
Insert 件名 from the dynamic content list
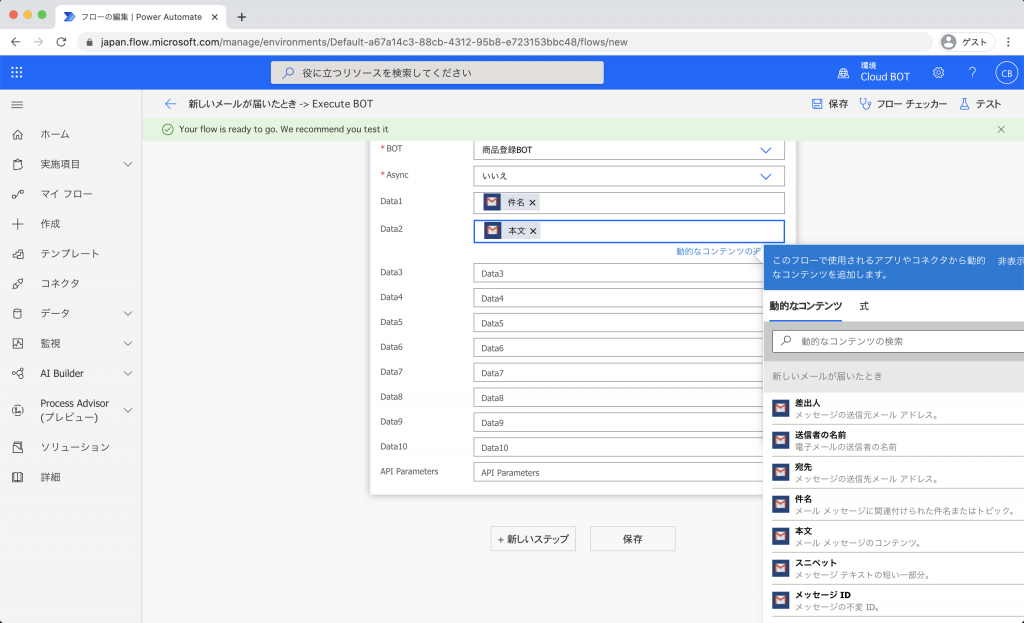click(x=898, y=504)
